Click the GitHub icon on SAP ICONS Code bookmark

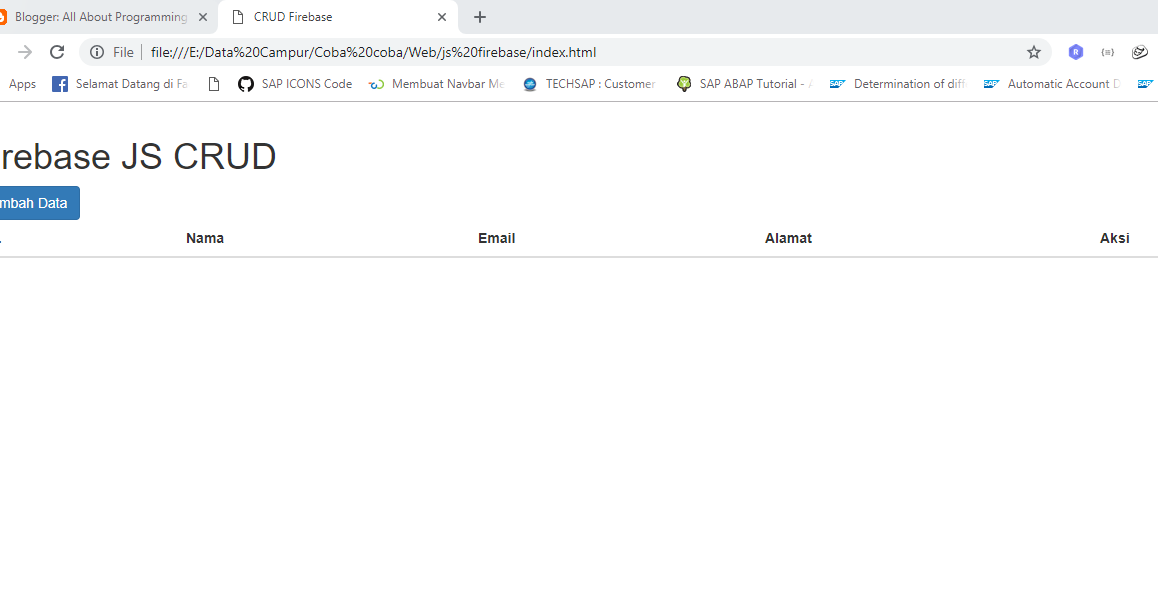coord(245,84)
